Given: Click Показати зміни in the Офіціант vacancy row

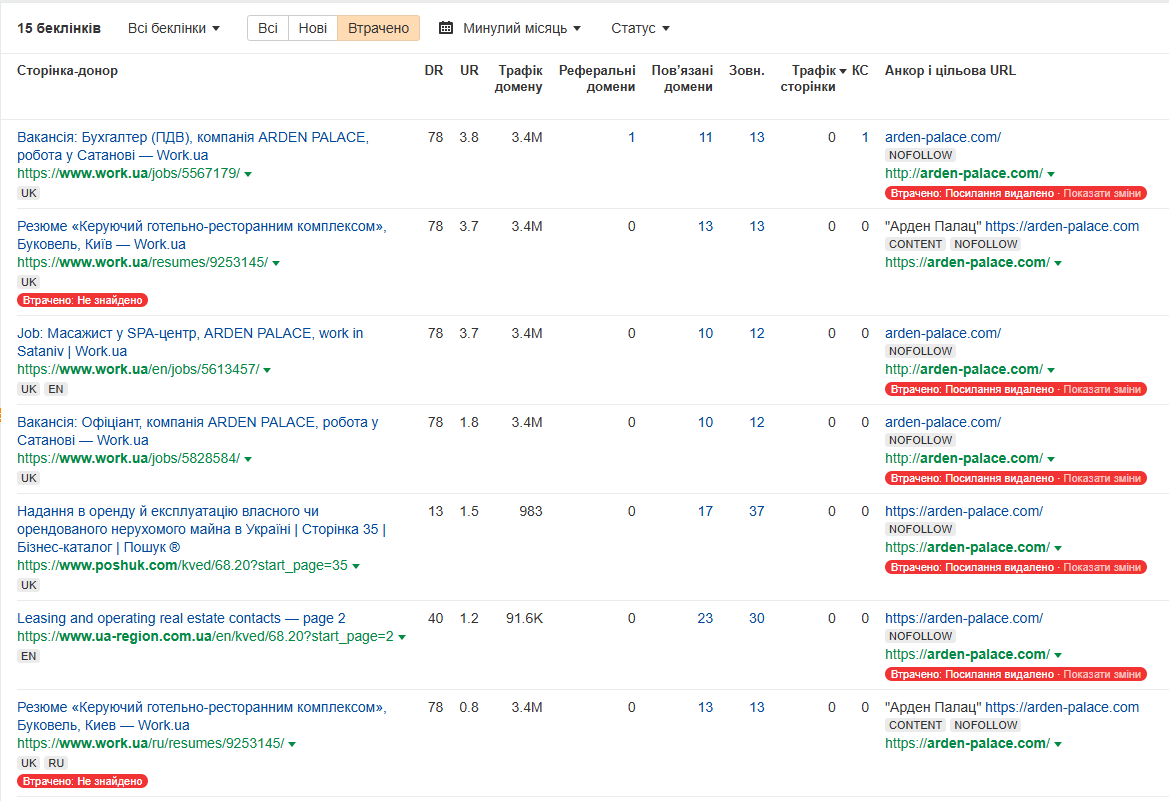Looking at the screenshot, I should (1101, 478).
